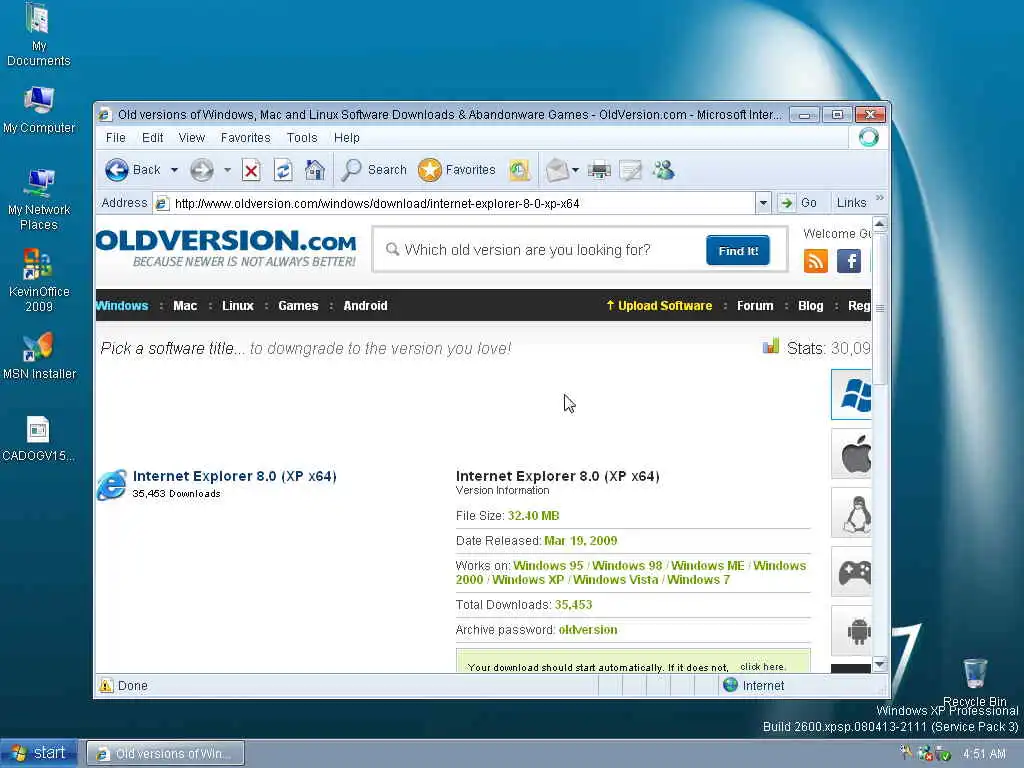Image resolution: width=1024 pixels, height=768 pixels.
Task: Select the Android robot platform tile
Action: 852,631
